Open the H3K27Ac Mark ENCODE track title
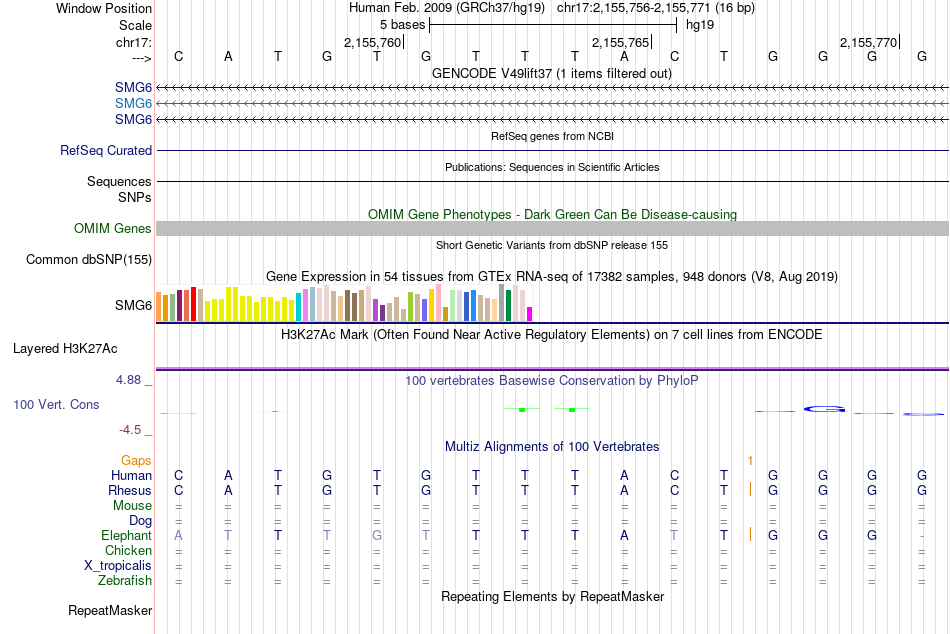The image size is (950, 634). 551,335
